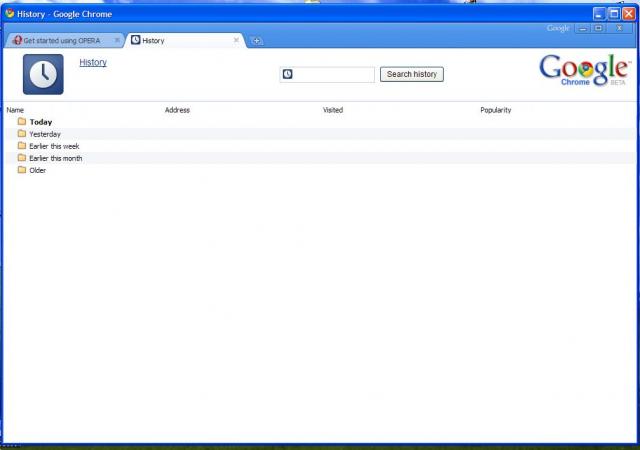Close the Get started using OPERA tab

click(x=117, y=40)
